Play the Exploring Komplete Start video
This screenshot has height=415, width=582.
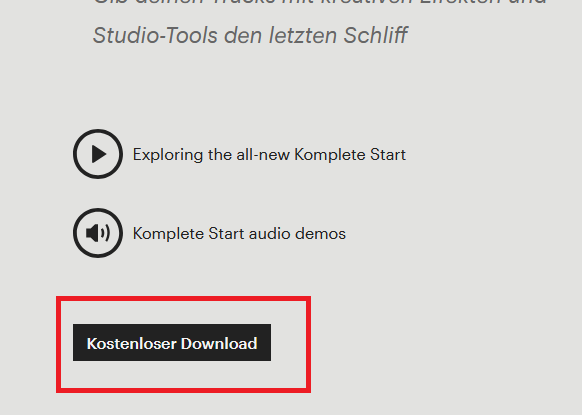tap(98, 154)
